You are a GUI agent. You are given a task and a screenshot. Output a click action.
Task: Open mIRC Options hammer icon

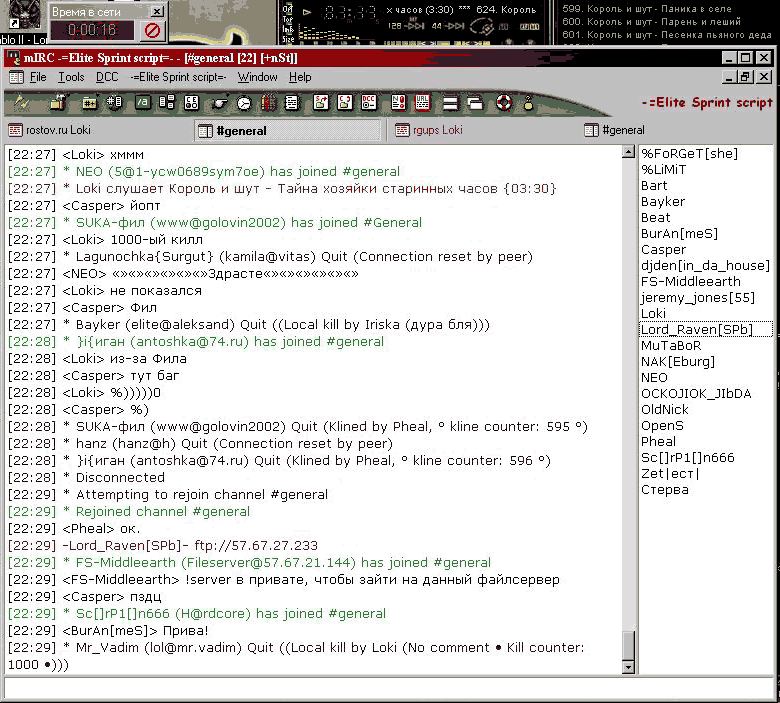click(x=58, y=102)
